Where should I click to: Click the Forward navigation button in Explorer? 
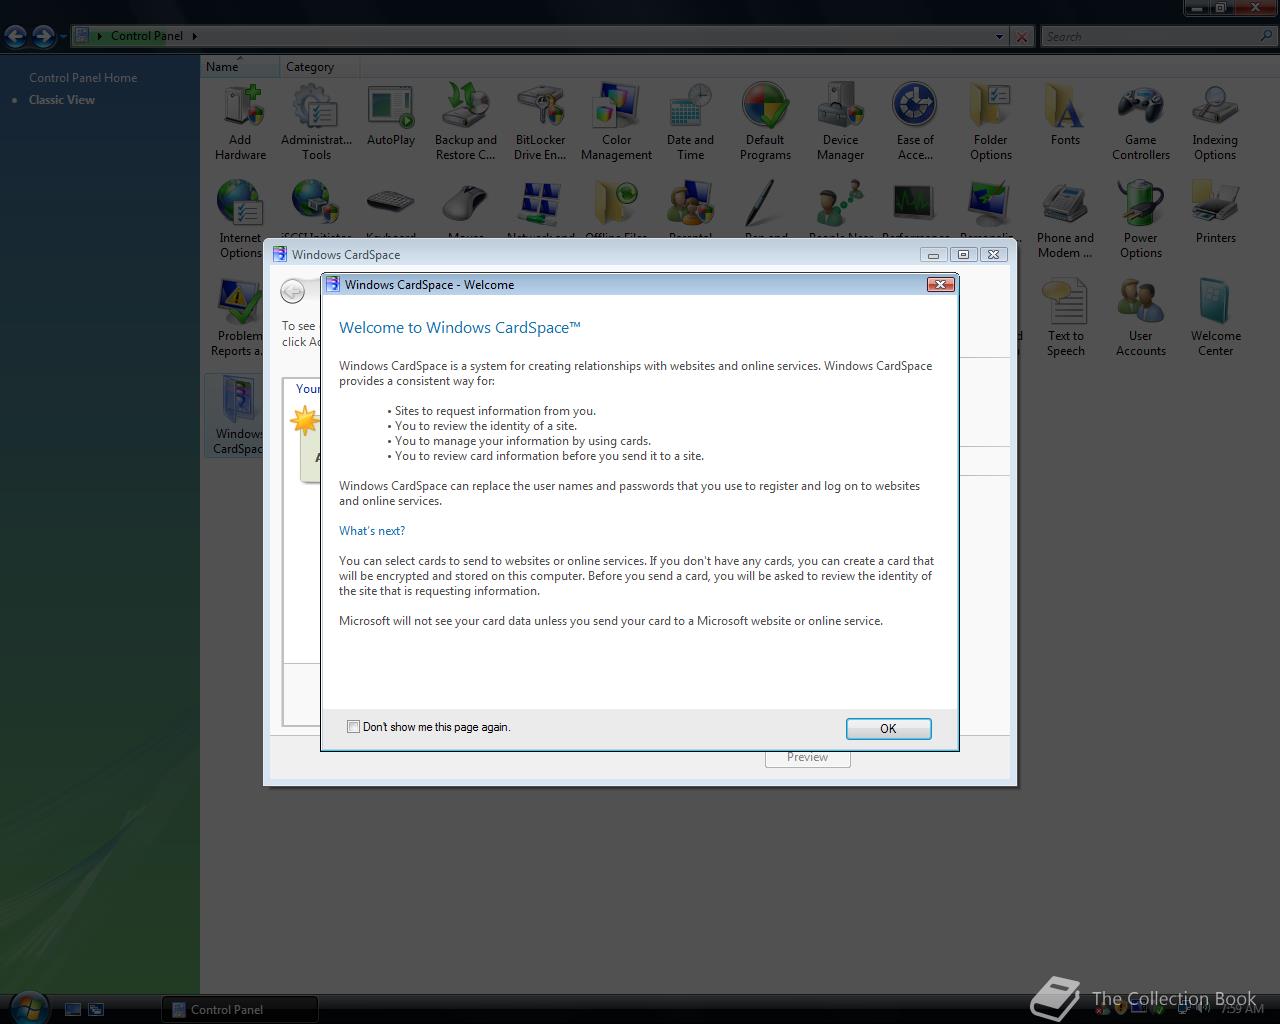click(43, 37)
